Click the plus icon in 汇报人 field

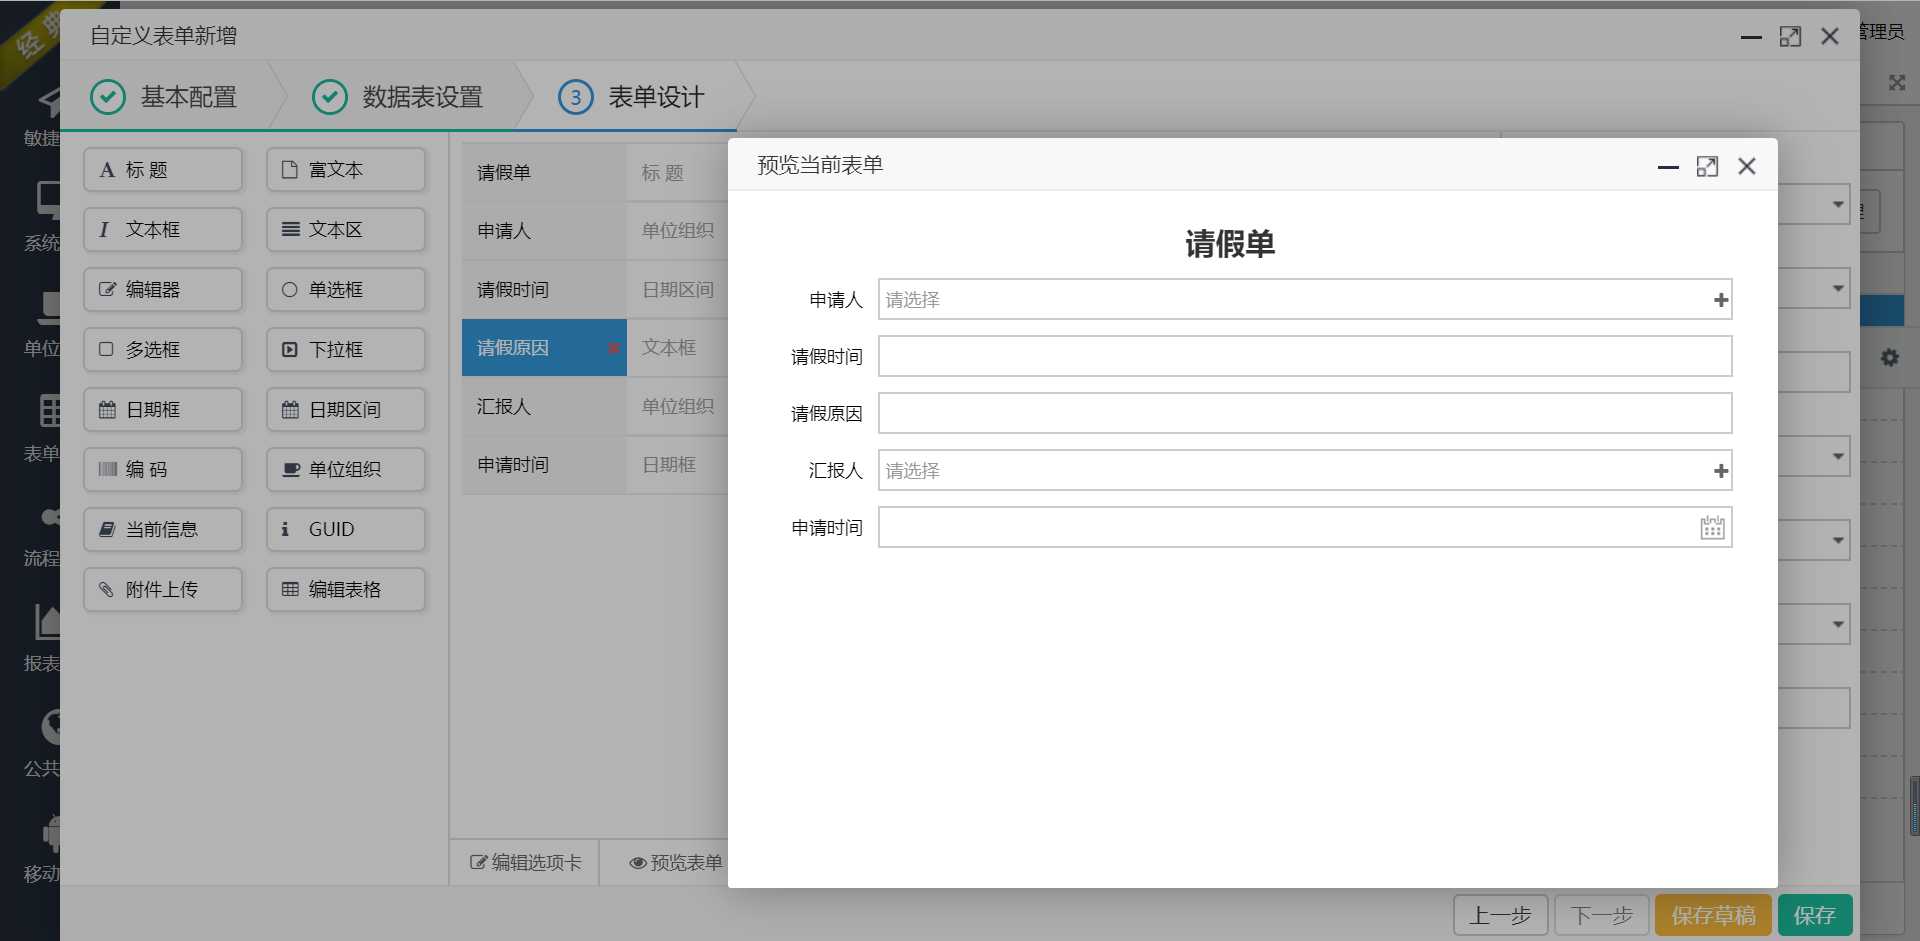pos(1721,471)
